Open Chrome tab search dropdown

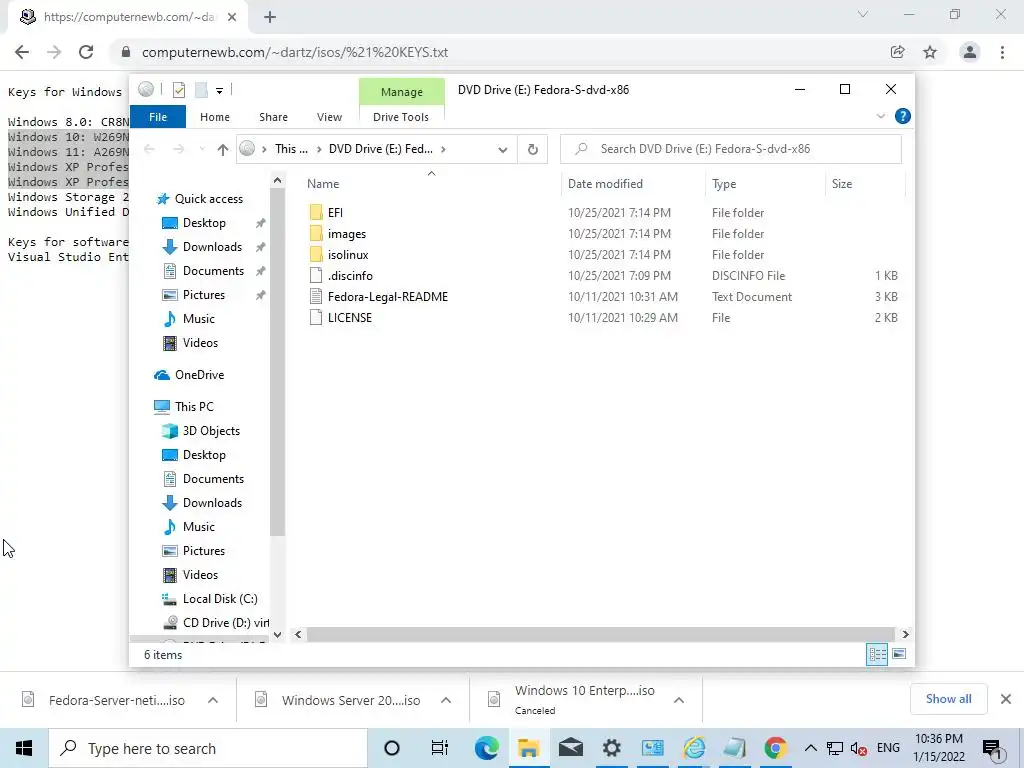click(x=863, y=14)
